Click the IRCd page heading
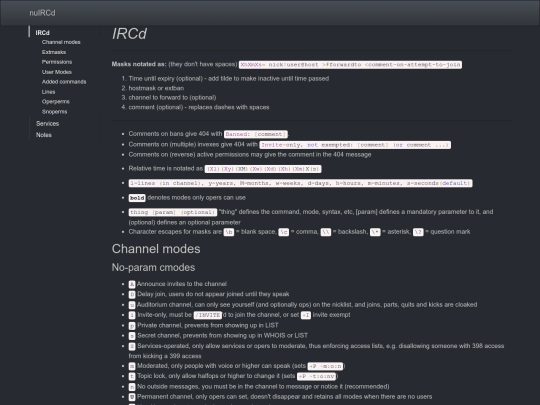 (x=129, y=34)
